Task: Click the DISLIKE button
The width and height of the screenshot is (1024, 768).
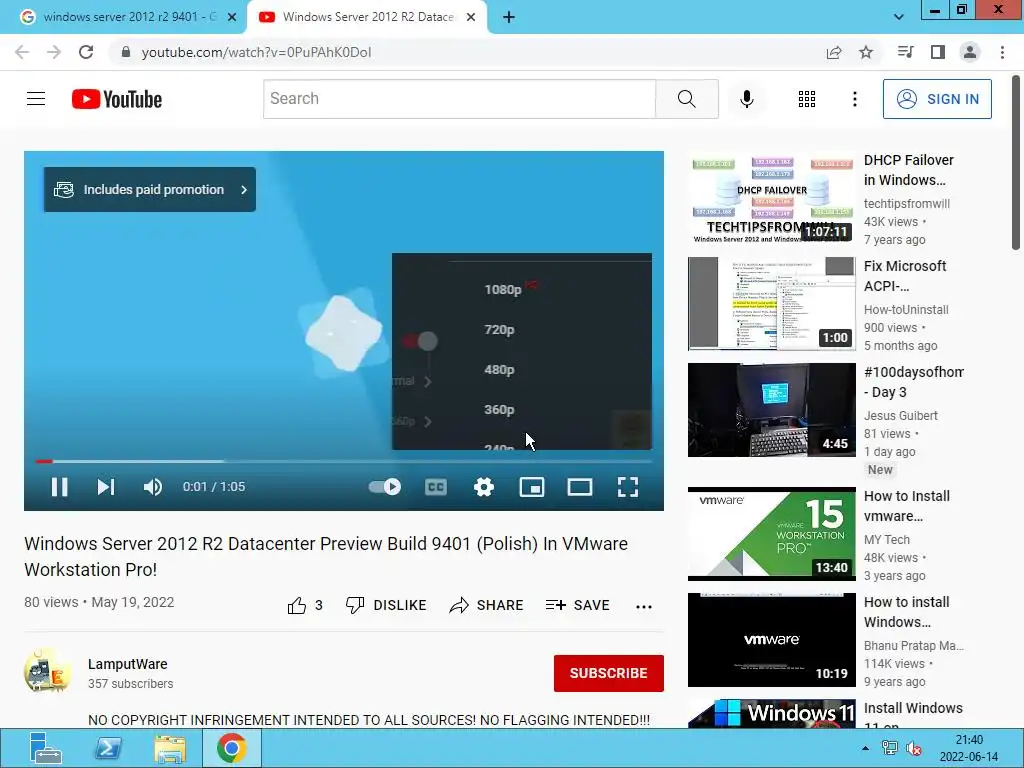Action: click(x=386, y=605)
